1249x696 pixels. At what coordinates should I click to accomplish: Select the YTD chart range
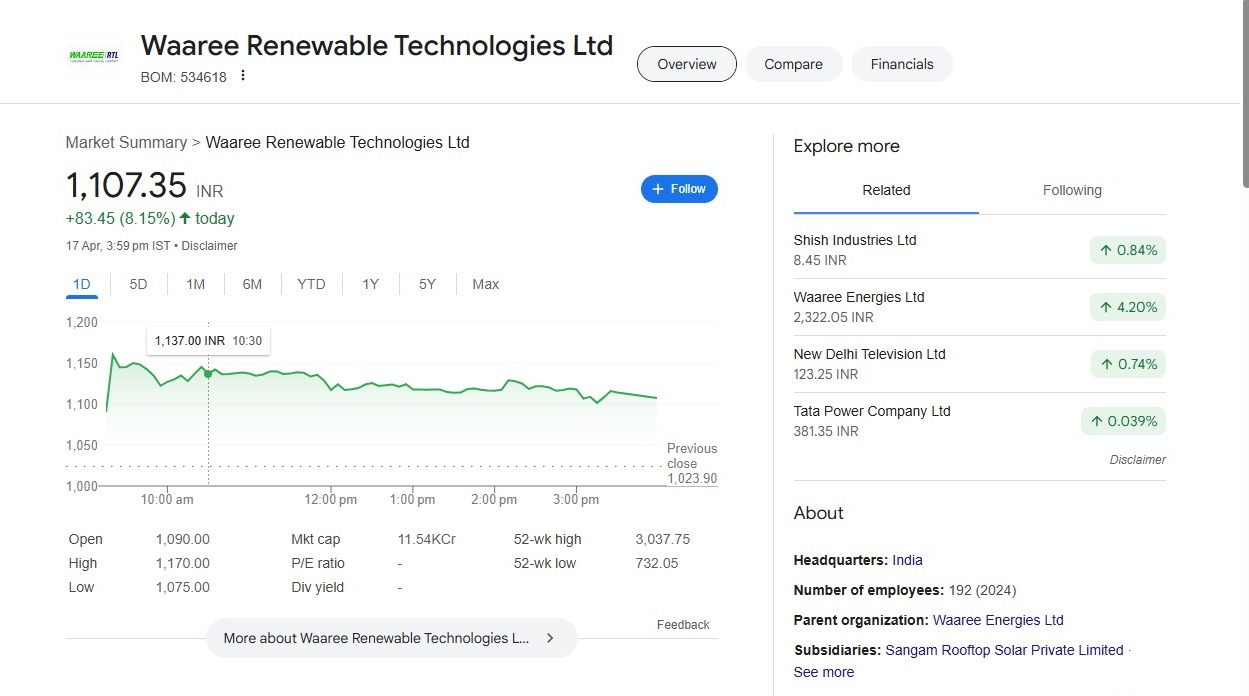(311, 284)
